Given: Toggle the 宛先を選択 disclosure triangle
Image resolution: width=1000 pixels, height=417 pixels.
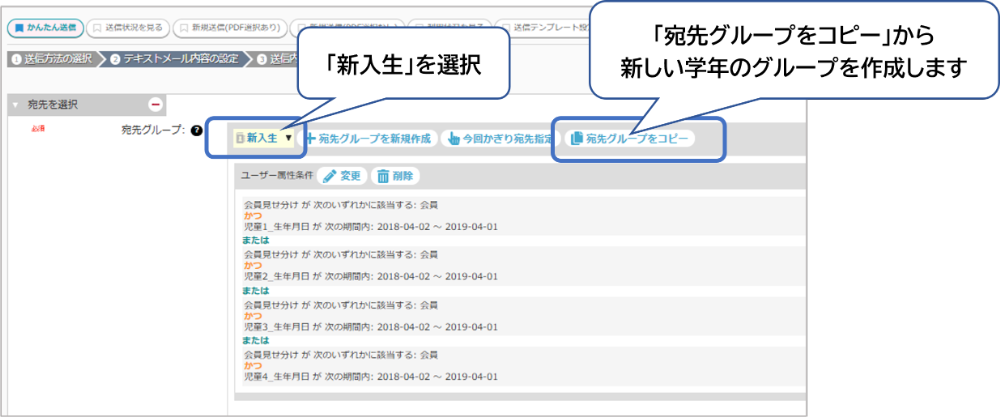Looking at the screenshot, I should click(x=15, y=105).
